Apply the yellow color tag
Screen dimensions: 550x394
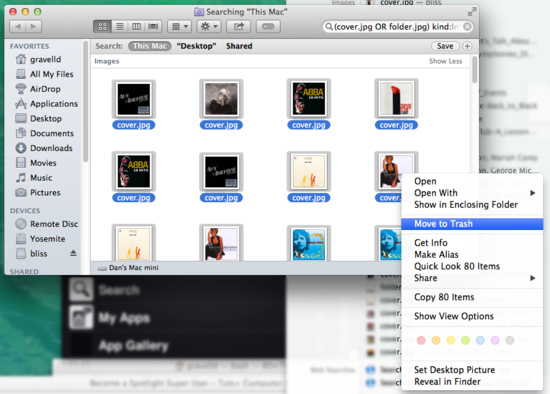(451, 340)
